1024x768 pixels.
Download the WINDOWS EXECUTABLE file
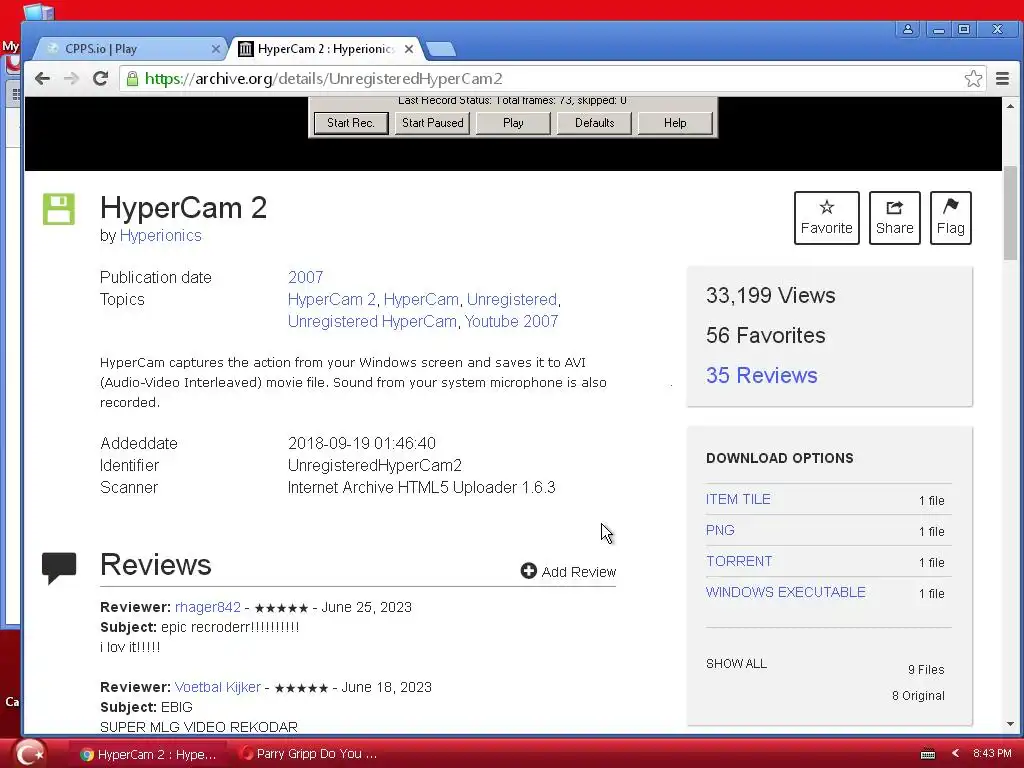click(786, 592)
